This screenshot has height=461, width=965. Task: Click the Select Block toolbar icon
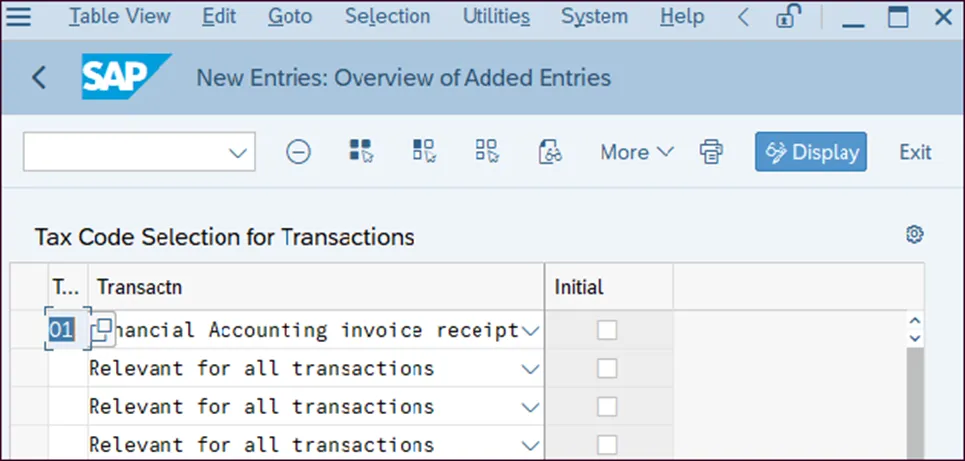(423, 152)
